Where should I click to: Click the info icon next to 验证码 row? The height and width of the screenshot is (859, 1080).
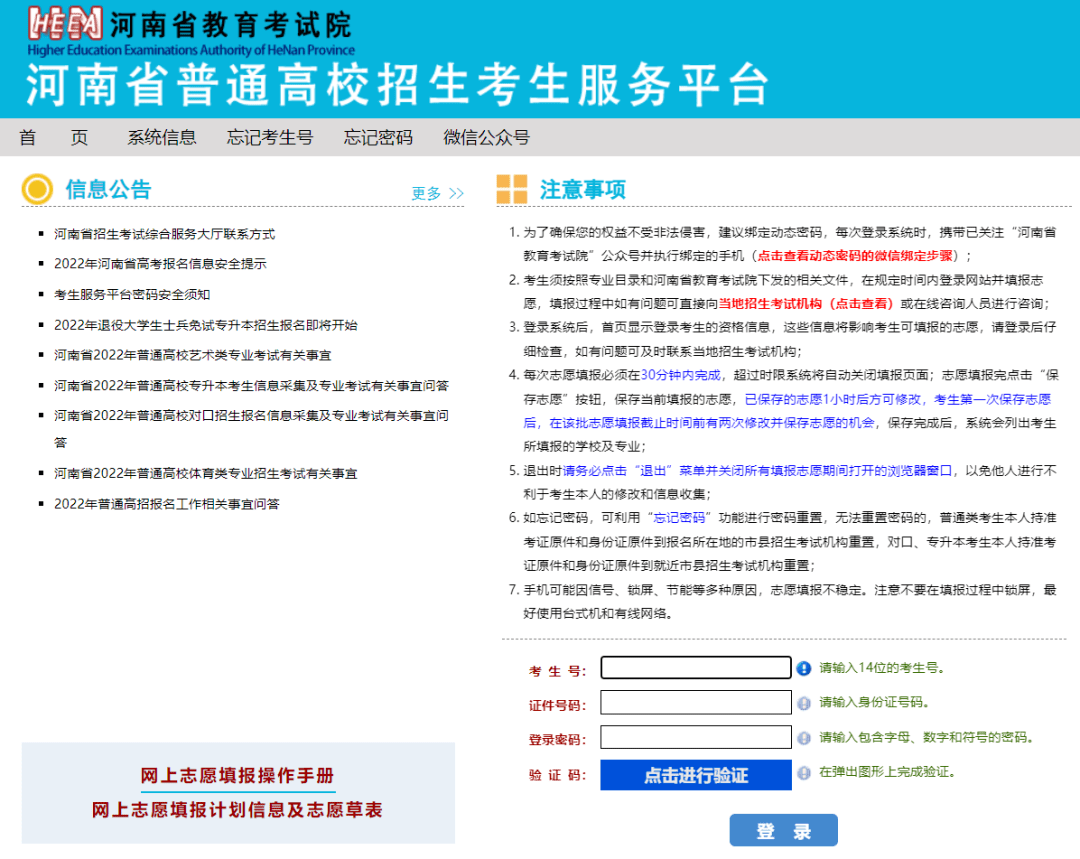pyautogui.click(x=805, y=772)
